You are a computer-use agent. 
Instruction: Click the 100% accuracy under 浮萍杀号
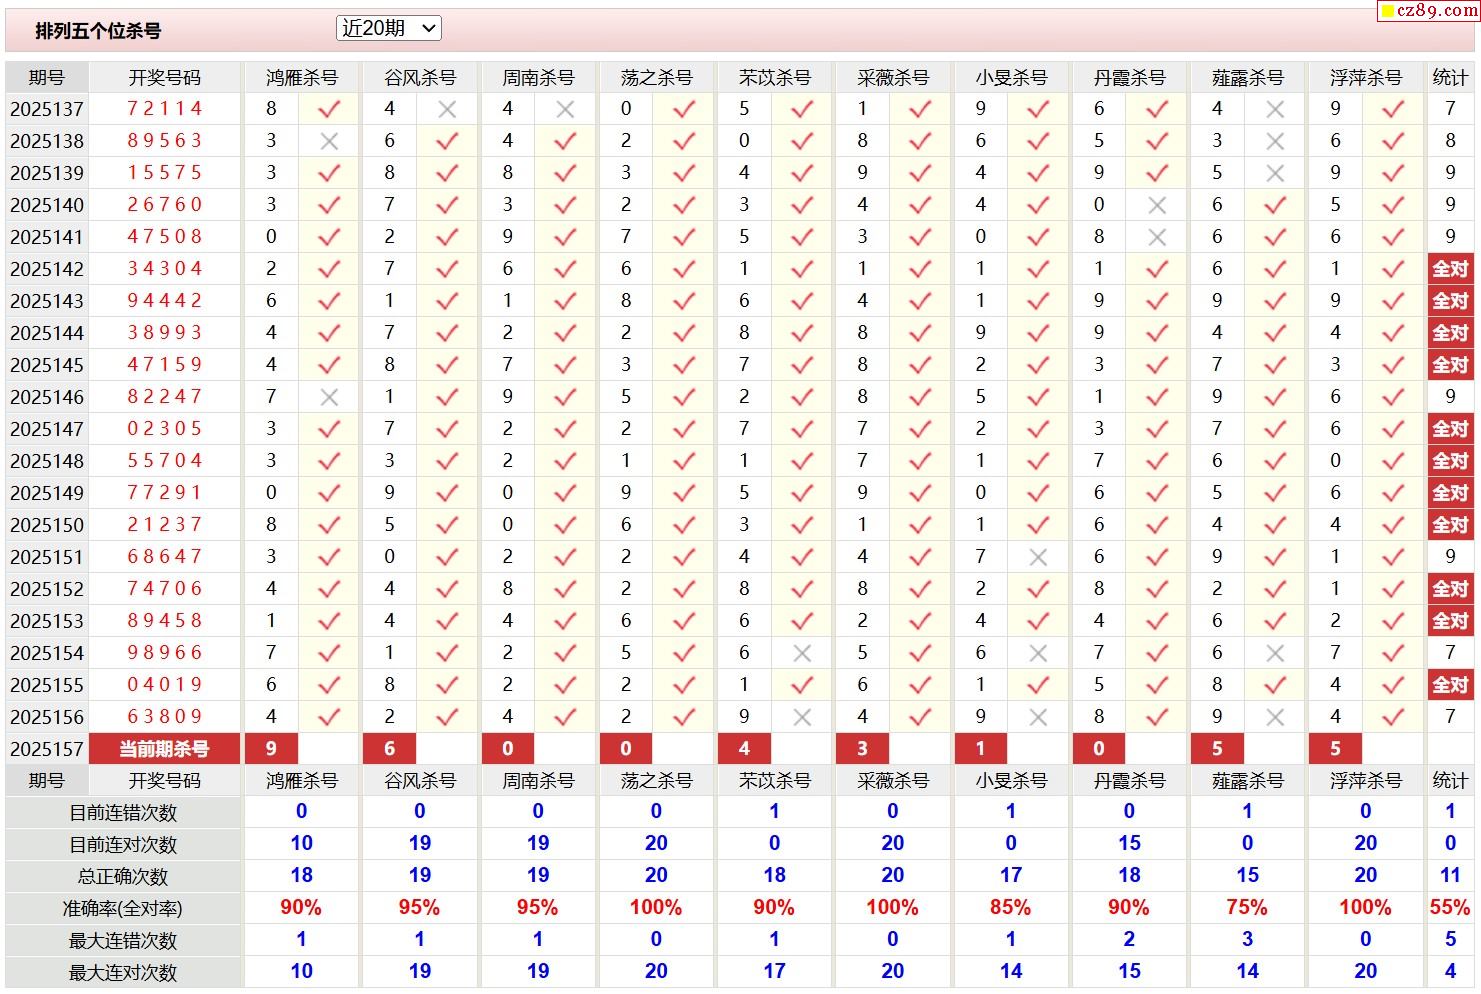[x=1365, y=908]
